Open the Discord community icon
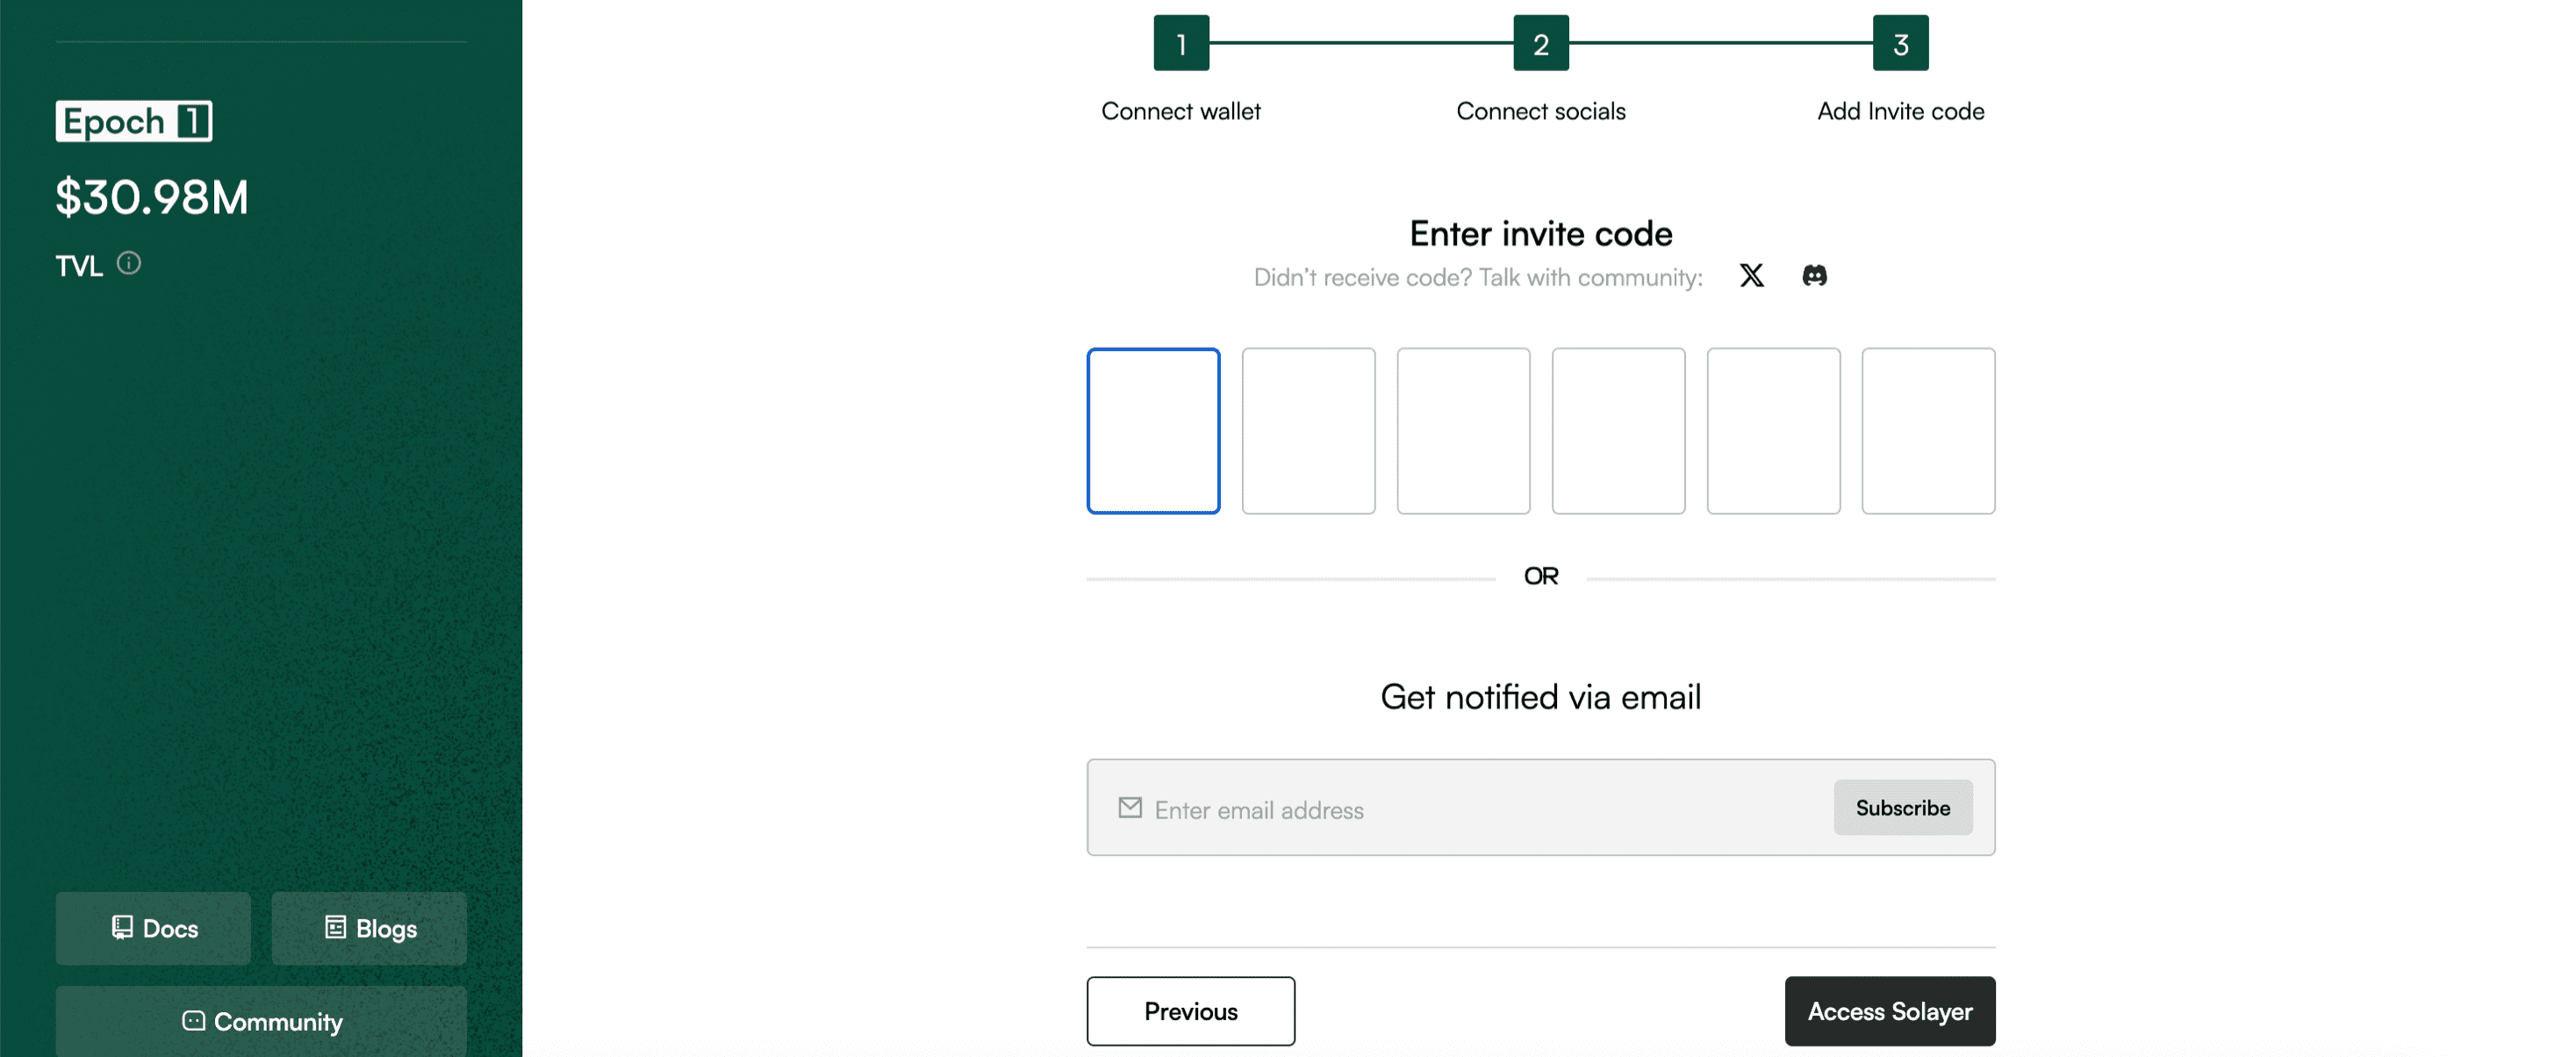Image resolution: width=2576 pixels, height=1057 pixels. point(1814,276)
